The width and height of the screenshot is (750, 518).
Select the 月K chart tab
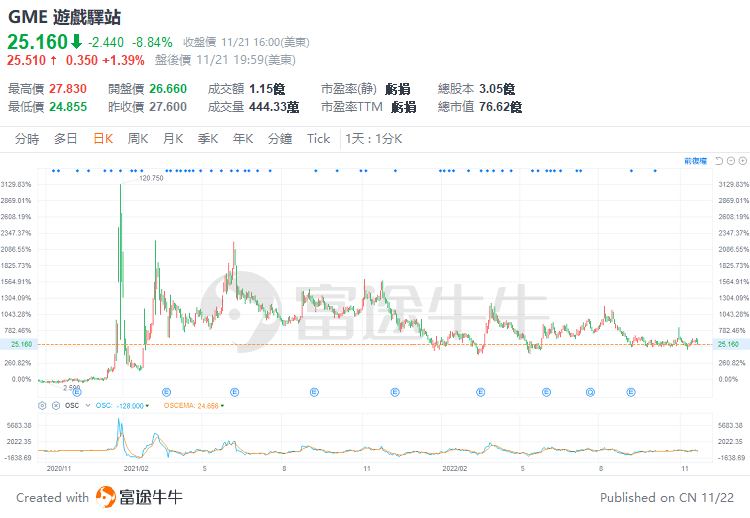click(x=173, y=139)
